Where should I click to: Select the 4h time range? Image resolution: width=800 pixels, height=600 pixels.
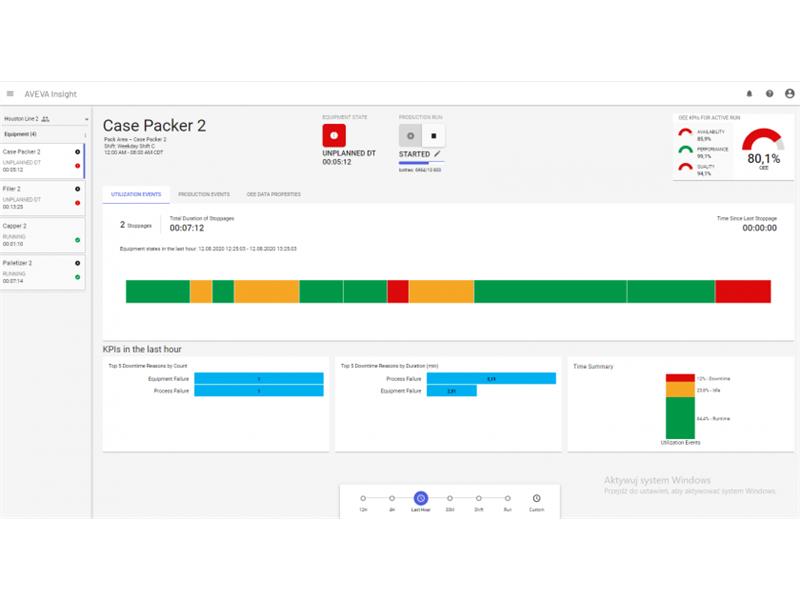[x=392, y=498]
